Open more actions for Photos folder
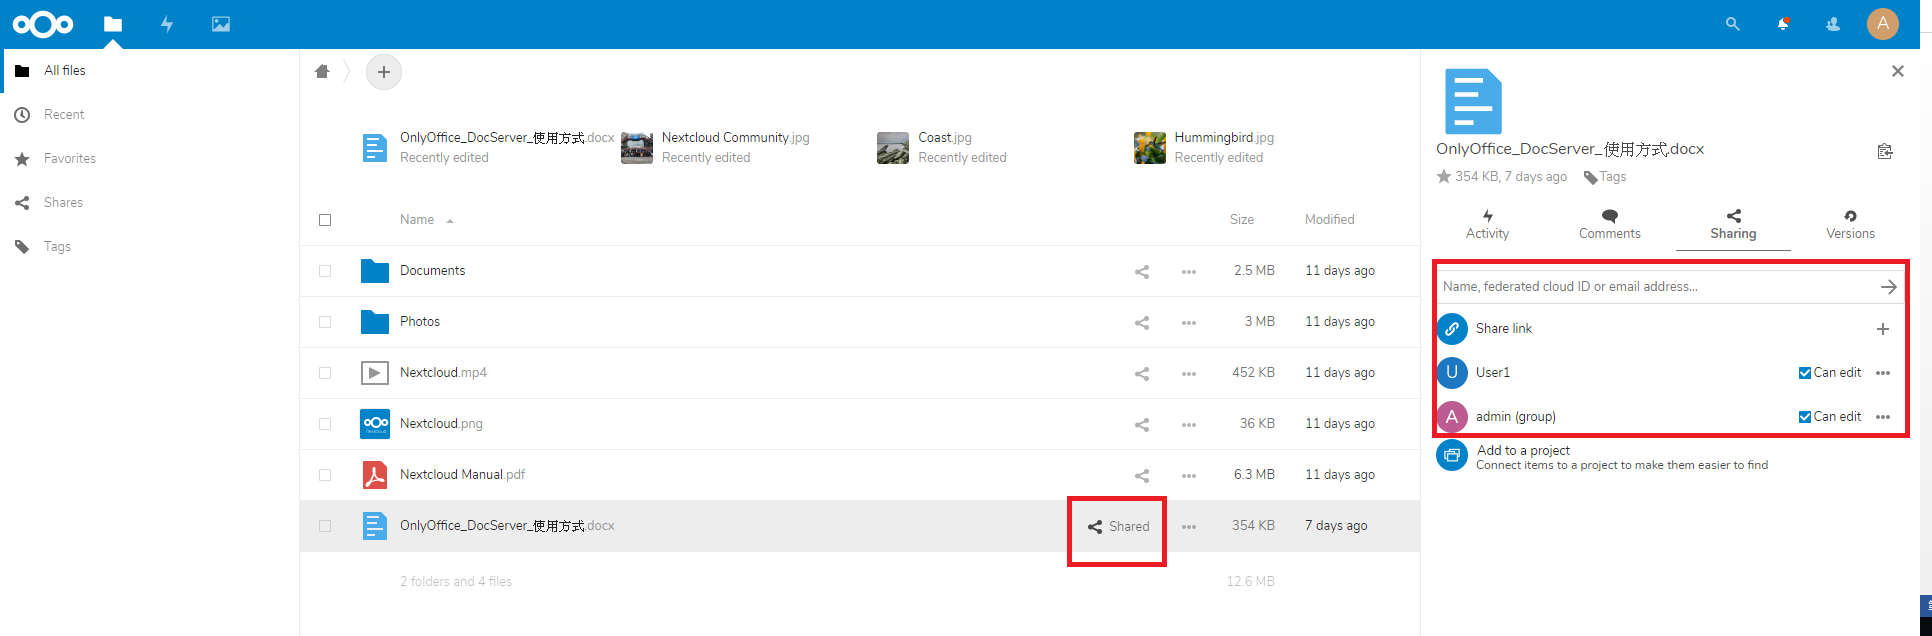The height and width of the screenshot is (636, 1932). point(1189,322)
